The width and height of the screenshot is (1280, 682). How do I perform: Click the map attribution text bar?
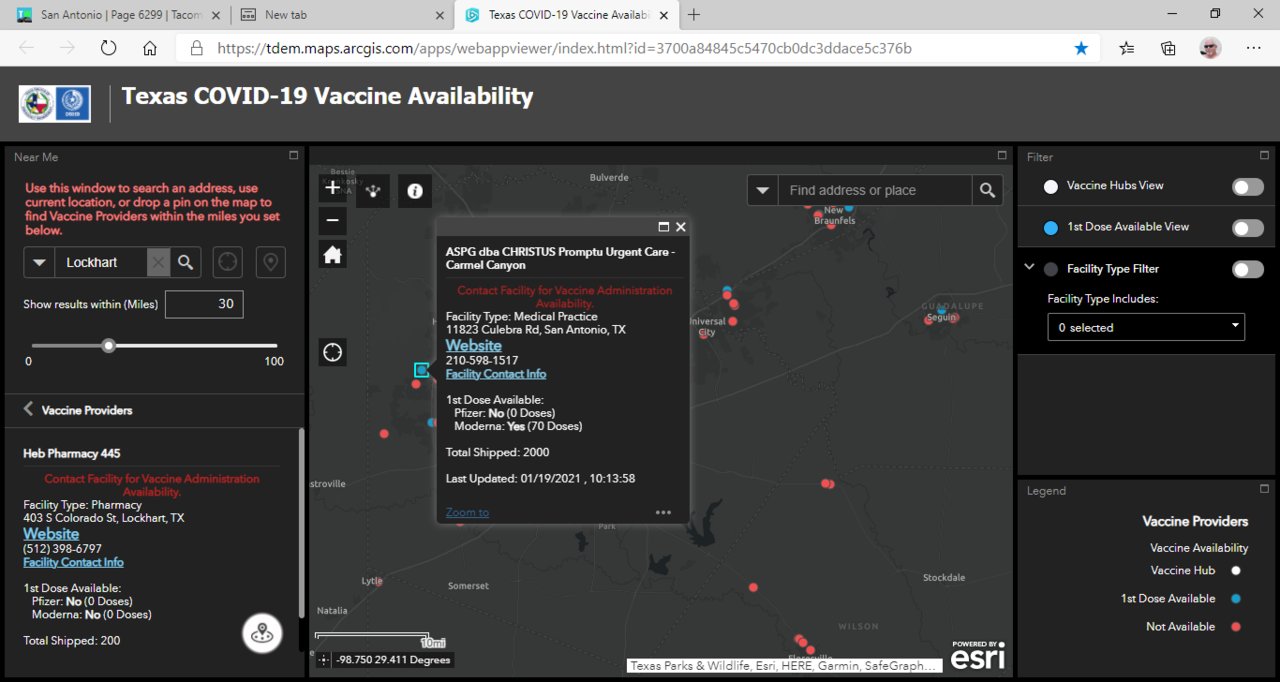(784, 665)
